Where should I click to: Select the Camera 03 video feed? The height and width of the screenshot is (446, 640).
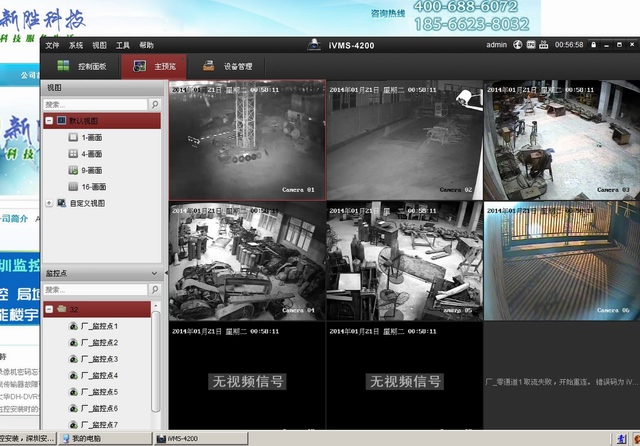click(x=560, y=139)
